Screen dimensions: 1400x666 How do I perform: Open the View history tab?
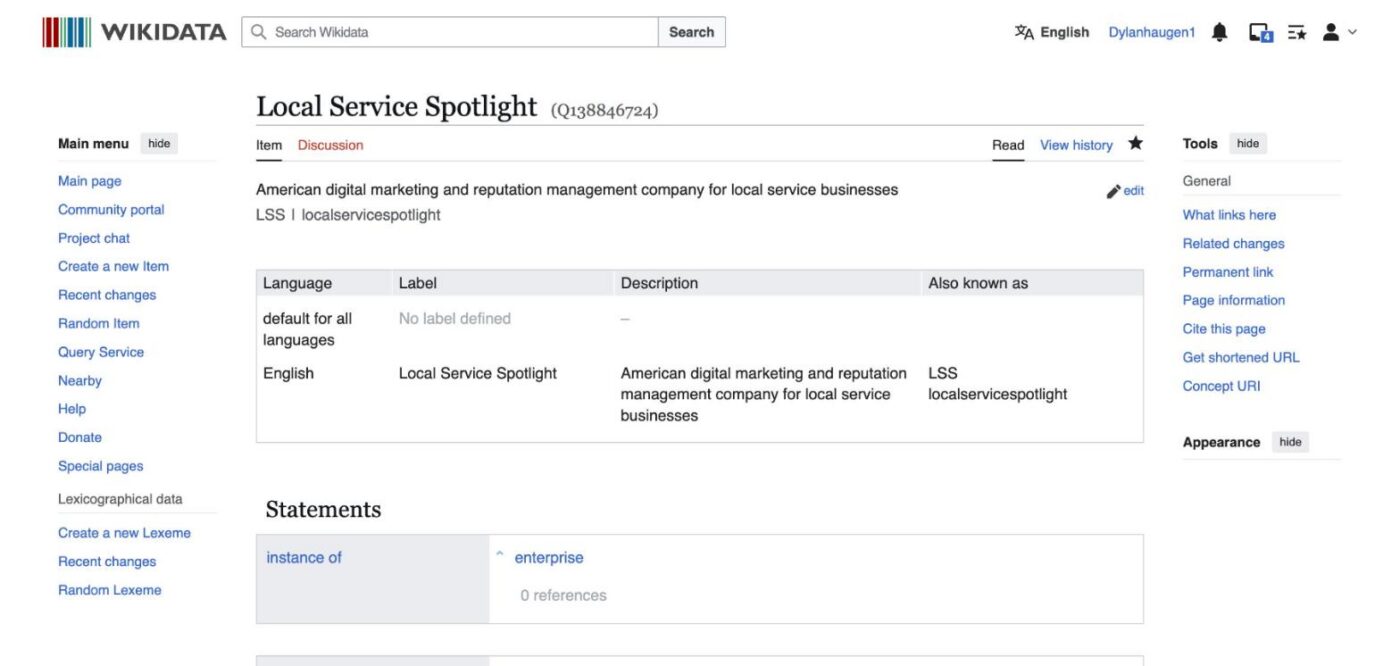tap(1075, 144)
